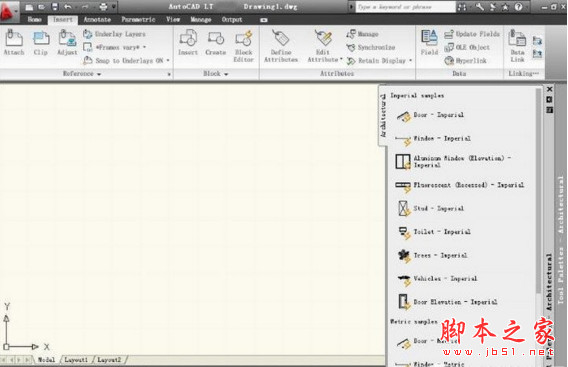Click the tool palette vertical scrollbar
Screen dimensions: 568x367
click(539, 191)
